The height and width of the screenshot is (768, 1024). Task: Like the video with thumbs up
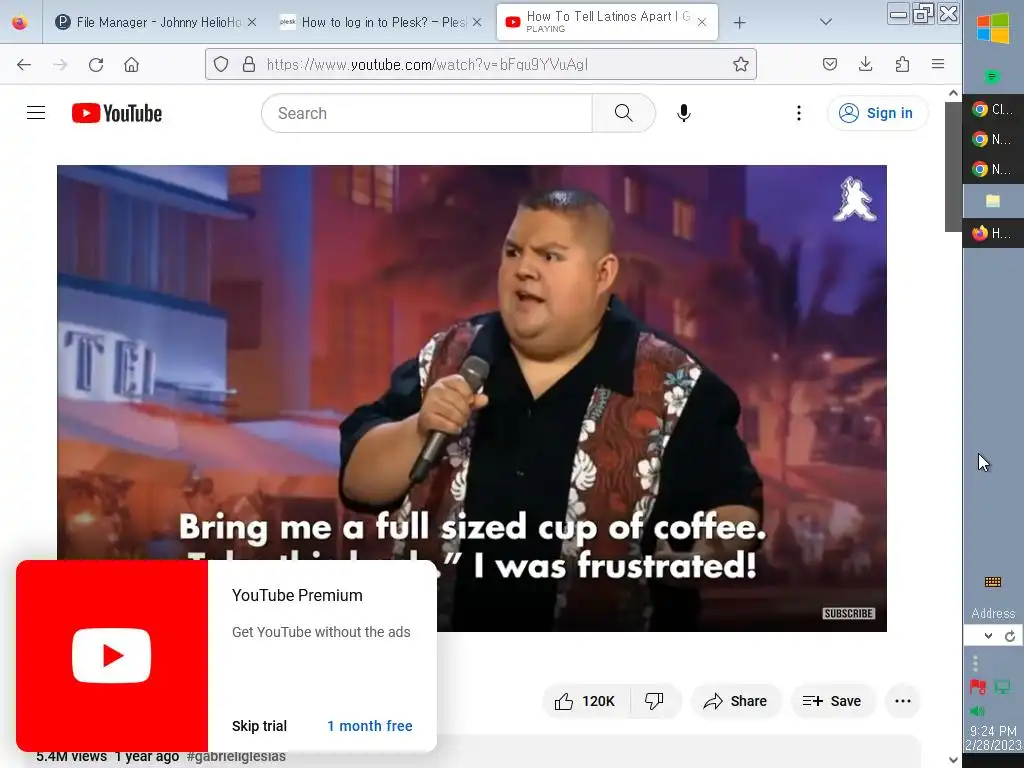click(584, 701)
